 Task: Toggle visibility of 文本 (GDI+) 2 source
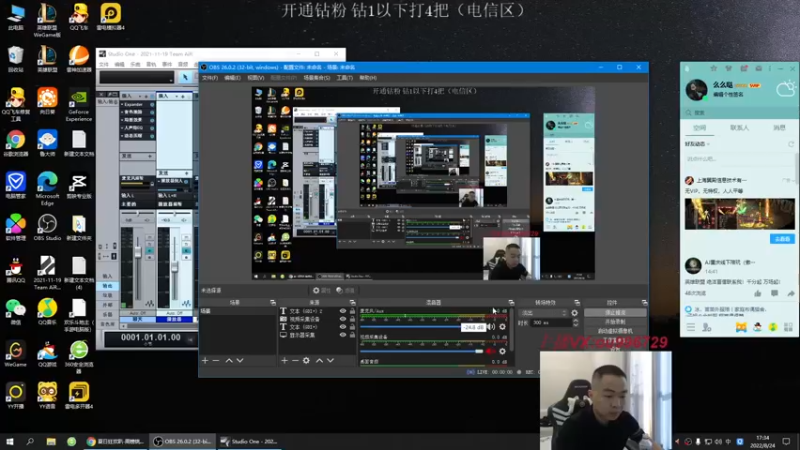343,311
